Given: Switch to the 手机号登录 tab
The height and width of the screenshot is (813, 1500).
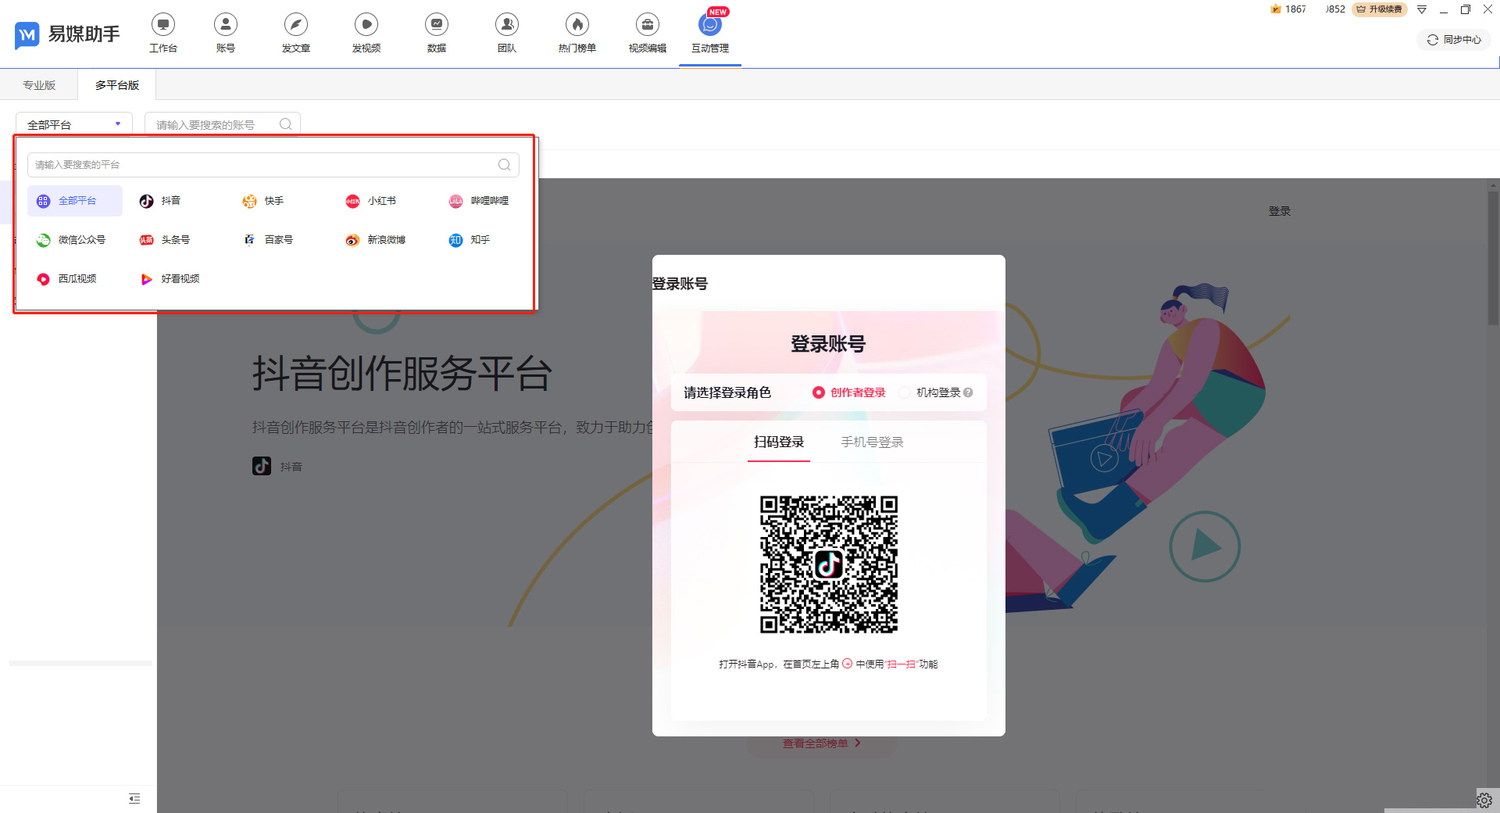Looking at the screenshot, I should pyautogui.click(x=872, y=442).
